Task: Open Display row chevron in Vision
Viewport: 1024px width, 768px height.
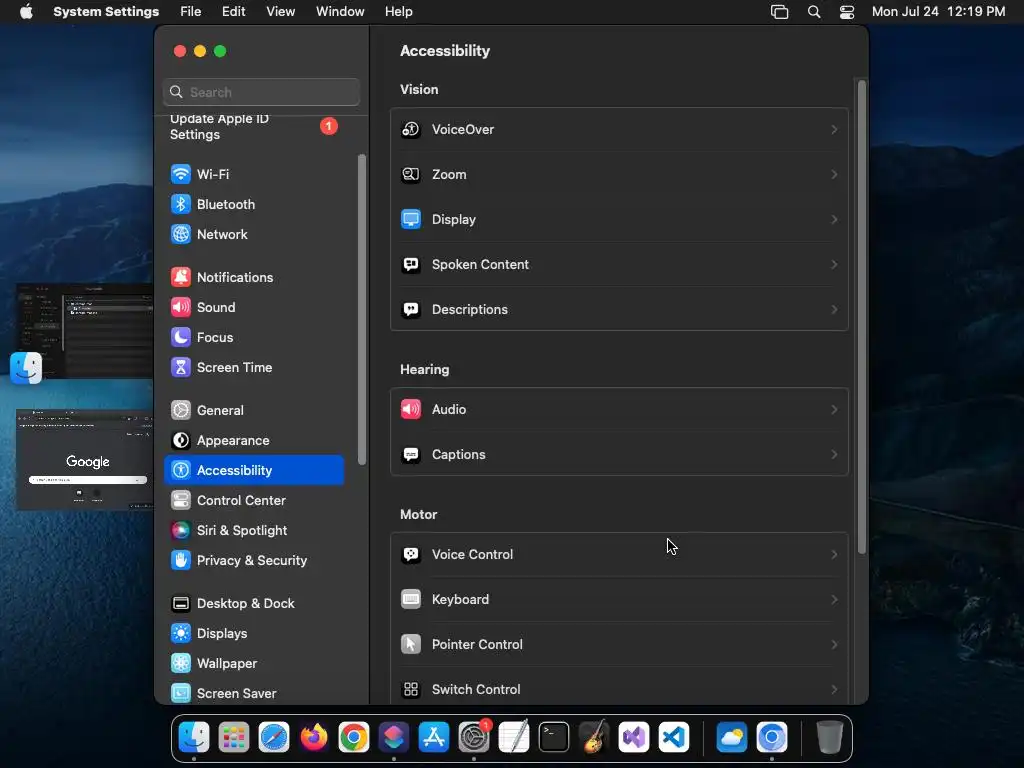Action: pos(834,219)
